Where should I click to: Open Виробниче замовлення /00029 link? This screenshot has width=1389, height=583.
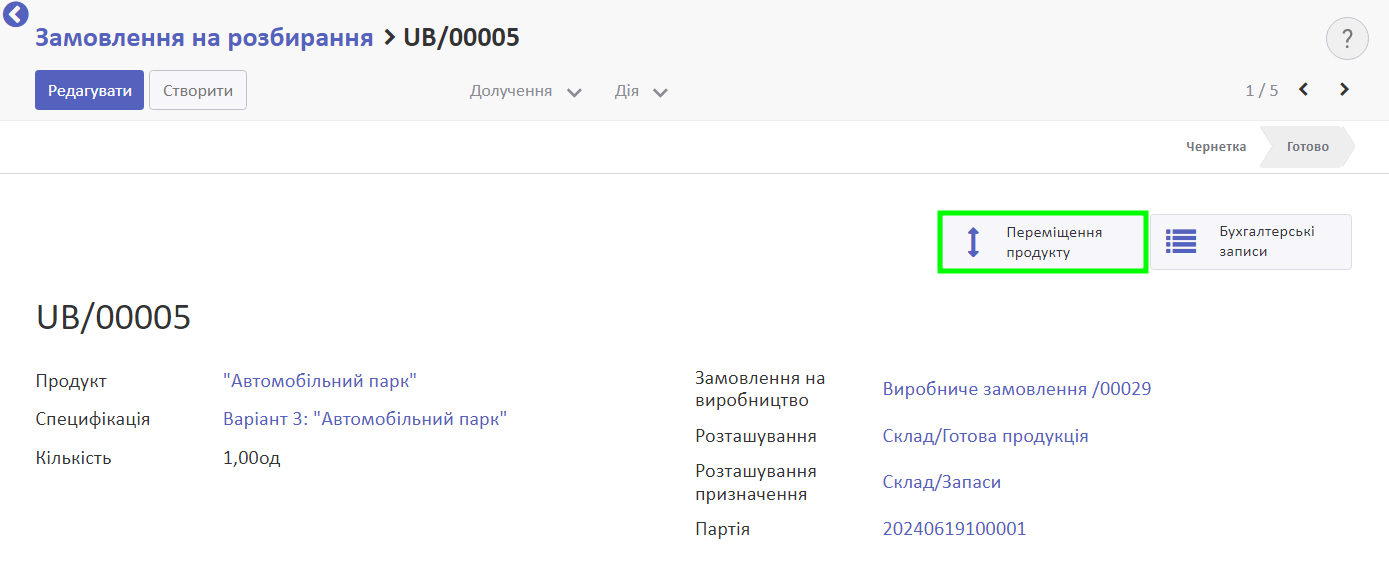[1017, 389]
